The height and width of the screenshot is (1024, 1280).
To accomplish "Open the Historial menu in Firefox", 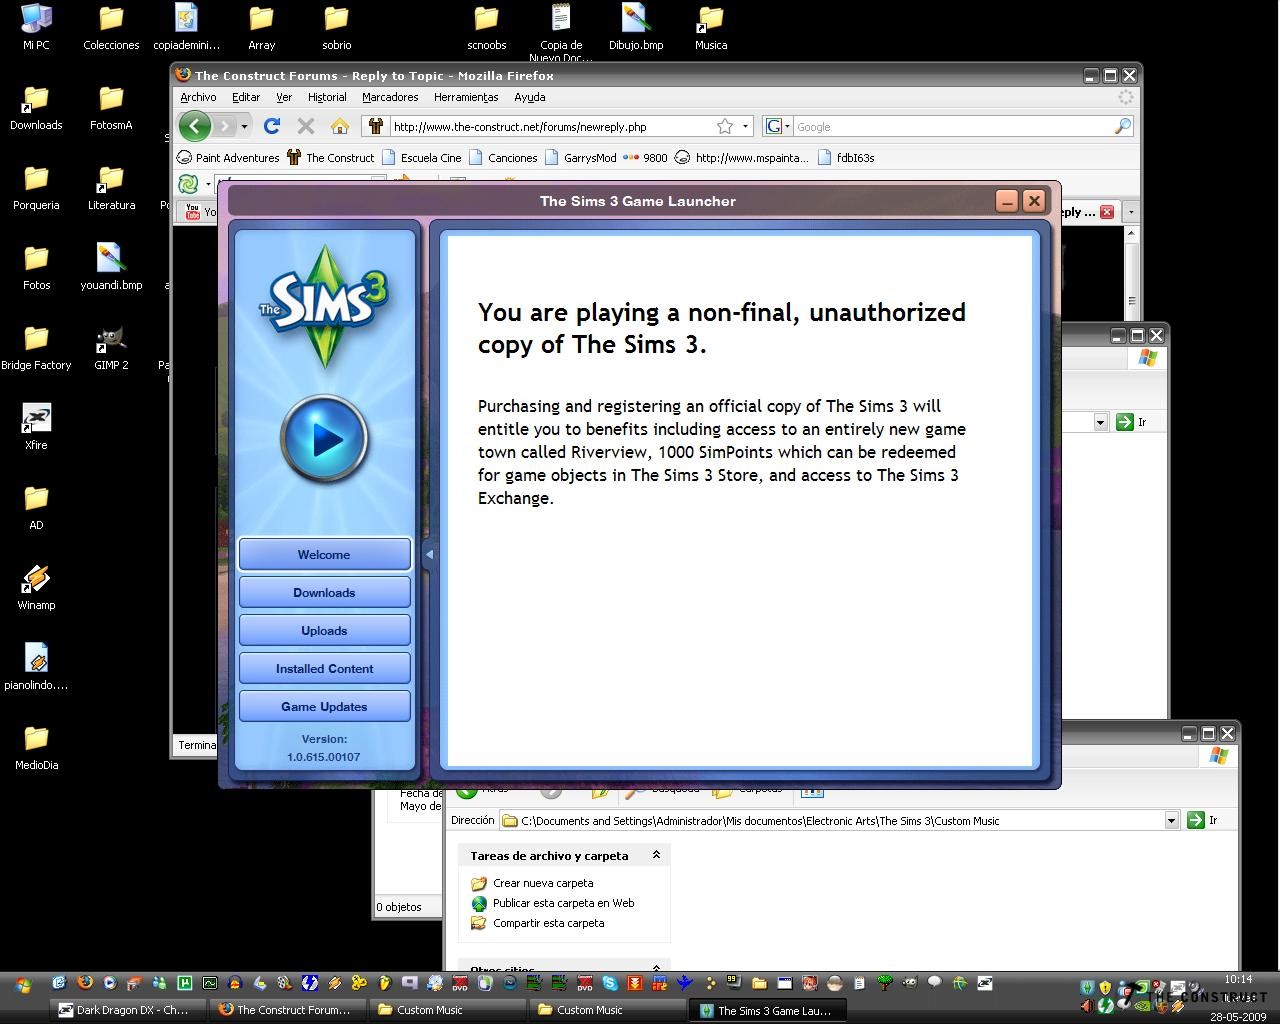I will (327, 97).
